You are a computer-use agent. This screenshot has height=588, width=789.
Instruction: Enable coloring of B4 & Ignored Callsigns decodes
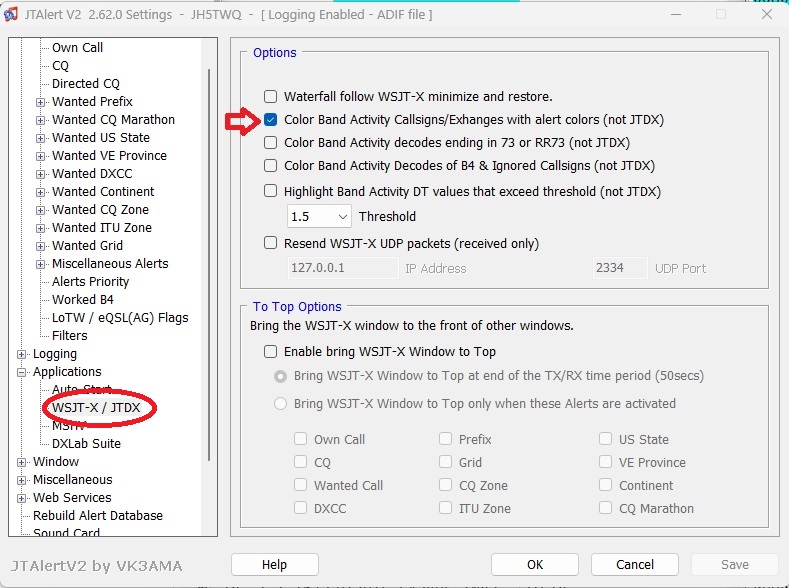pos(271,165)
